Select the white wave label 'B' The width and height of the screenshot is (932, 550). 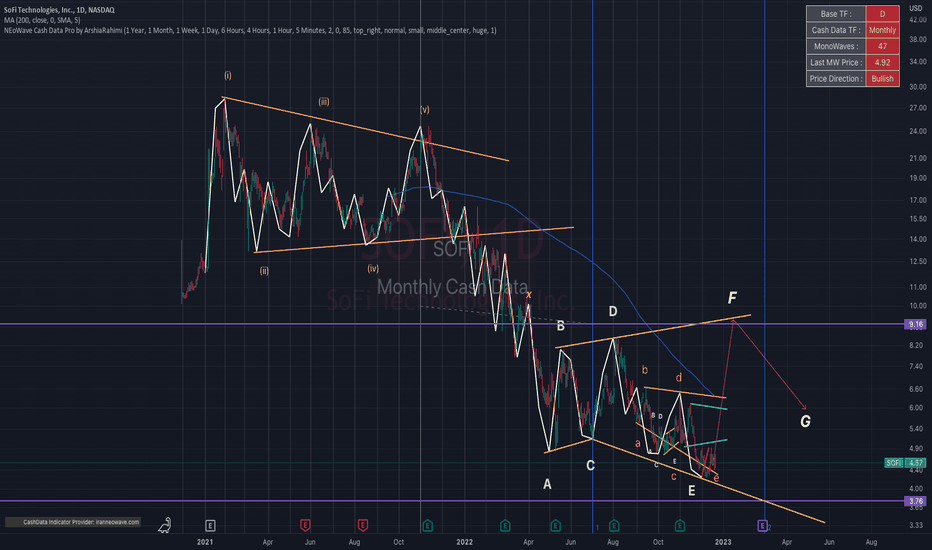561,326
